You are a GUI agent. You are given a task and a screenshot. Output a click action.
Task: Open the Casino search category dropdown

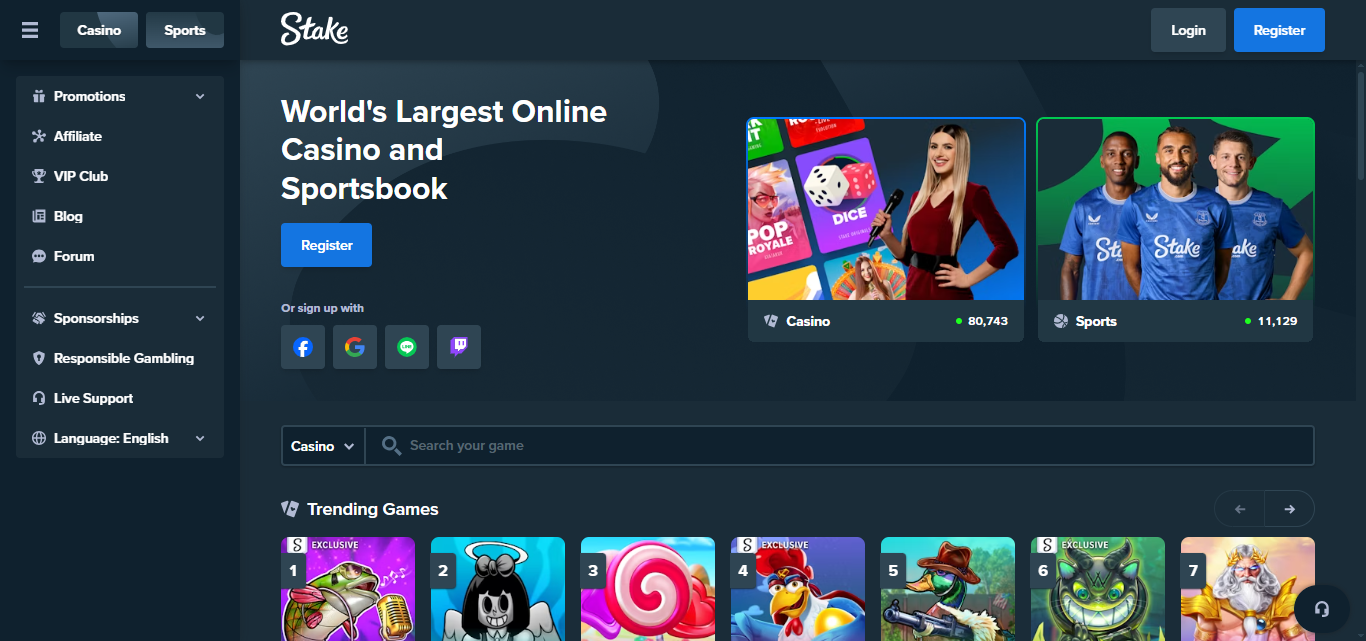[323, 446]
